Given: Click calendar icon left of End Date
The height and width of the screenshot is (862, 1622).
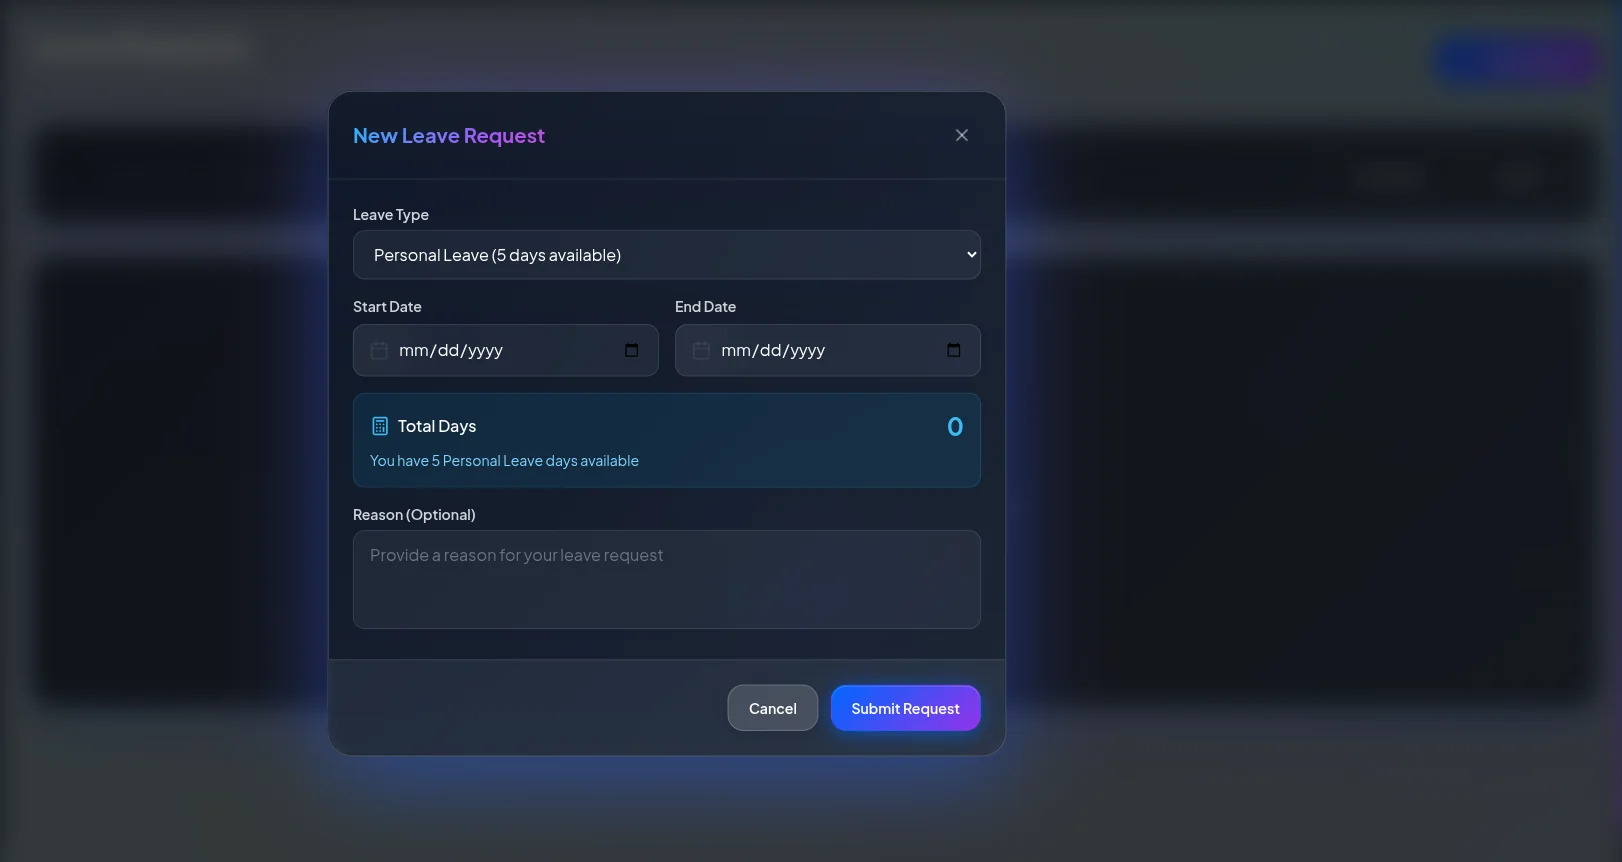Looking at the screenshot, I should [701, 350].
